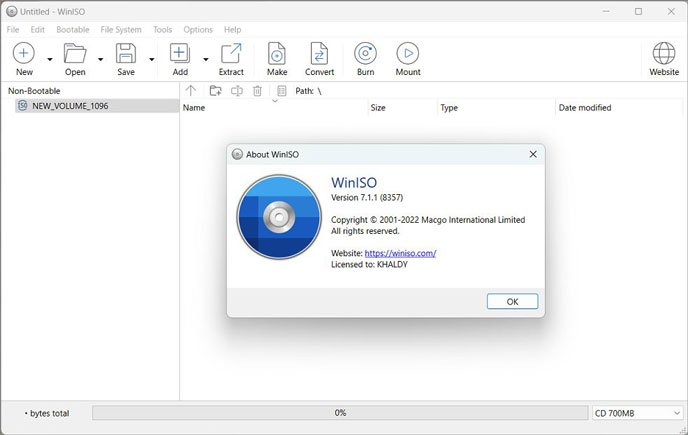Click the Convert toolbar icon

[319, 54]
